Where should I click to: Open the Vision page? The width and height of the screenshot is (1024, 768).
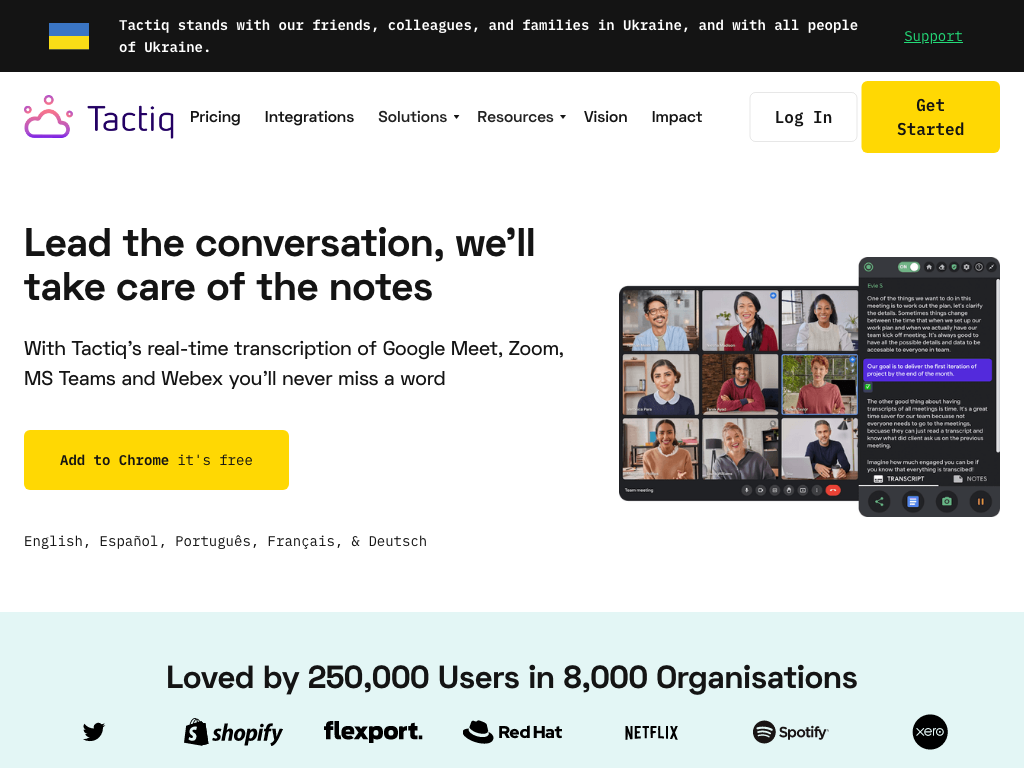click(605, 117)
